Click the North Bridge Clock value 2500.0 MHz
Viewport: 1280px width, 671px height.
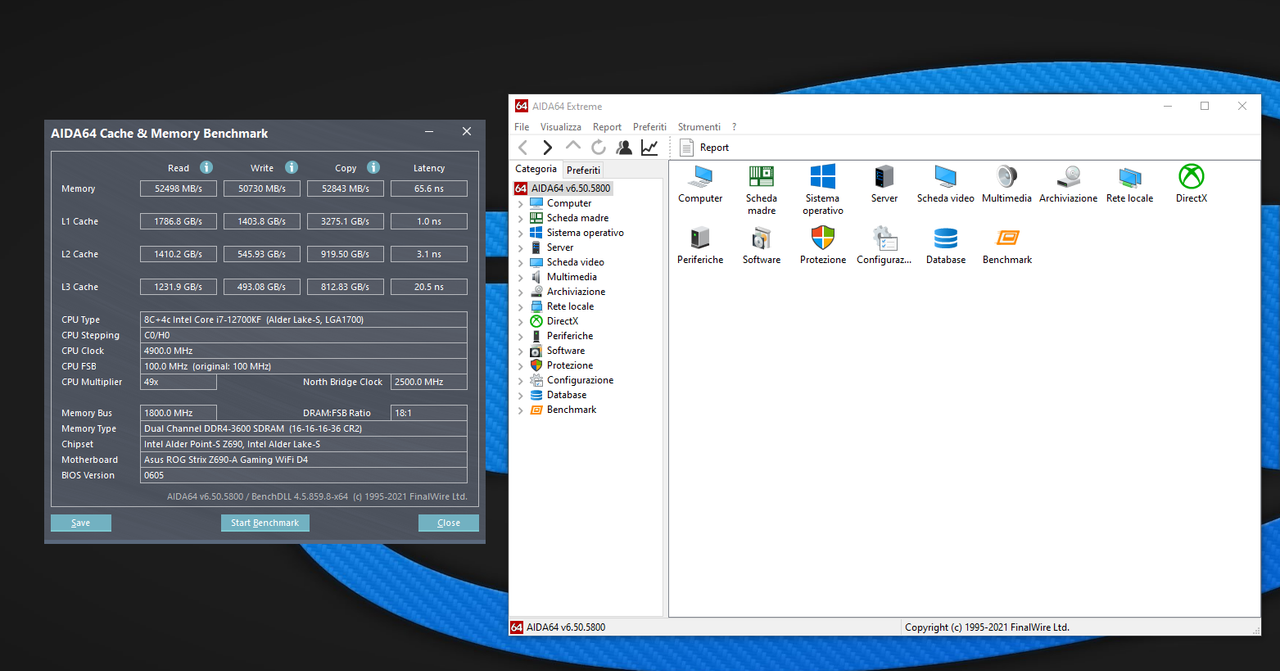(428, 382)
